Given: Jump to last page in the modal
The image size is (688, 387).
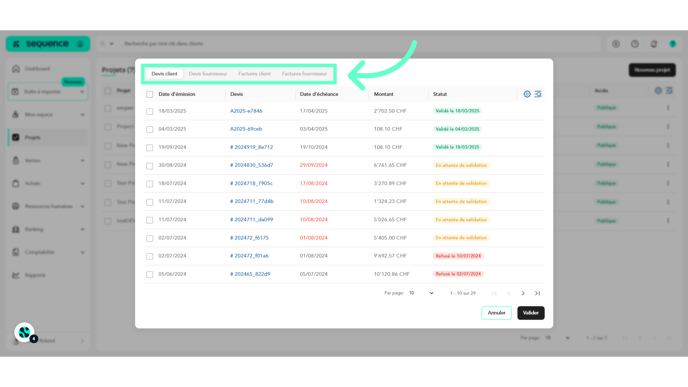Looking at the screenshot, I should 538,293.
